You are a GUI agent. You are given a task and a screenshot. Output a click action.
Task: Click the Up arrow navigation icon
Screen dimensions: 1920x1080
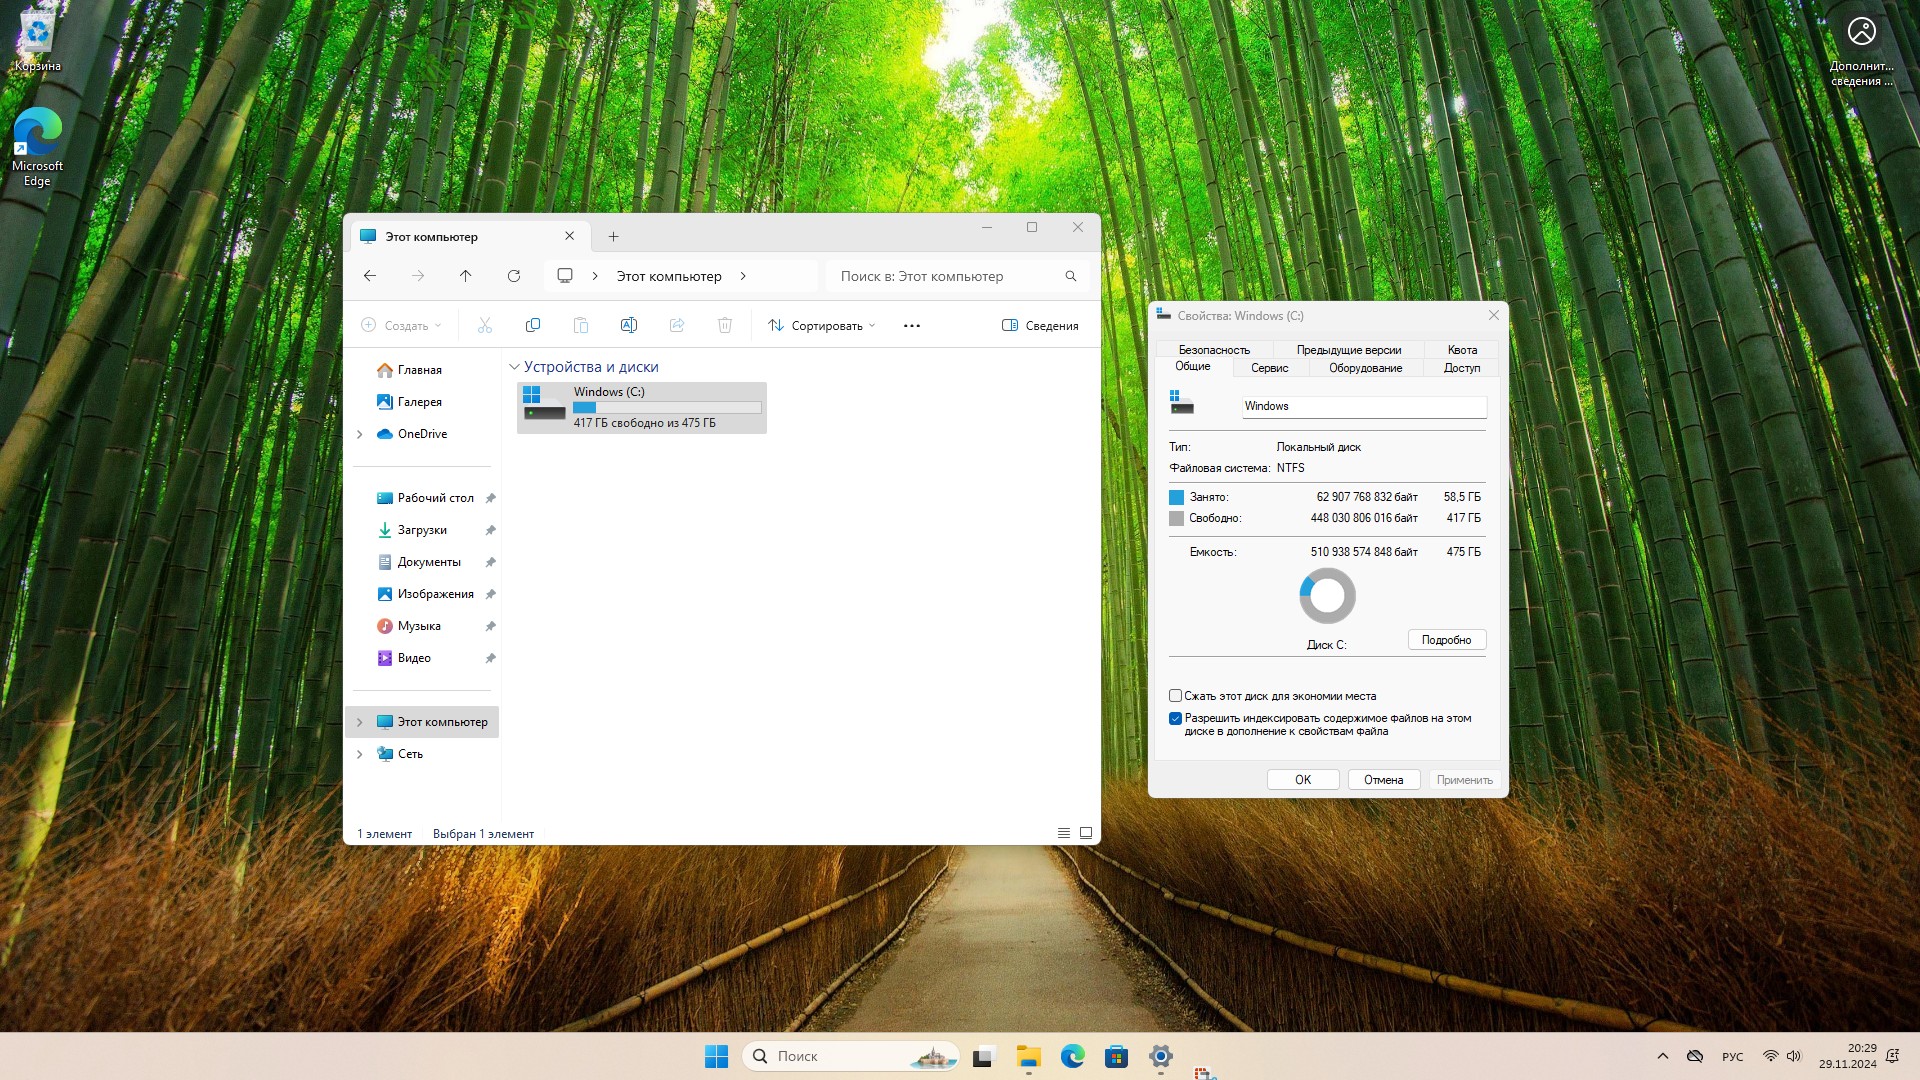click(x=465, y=276)
